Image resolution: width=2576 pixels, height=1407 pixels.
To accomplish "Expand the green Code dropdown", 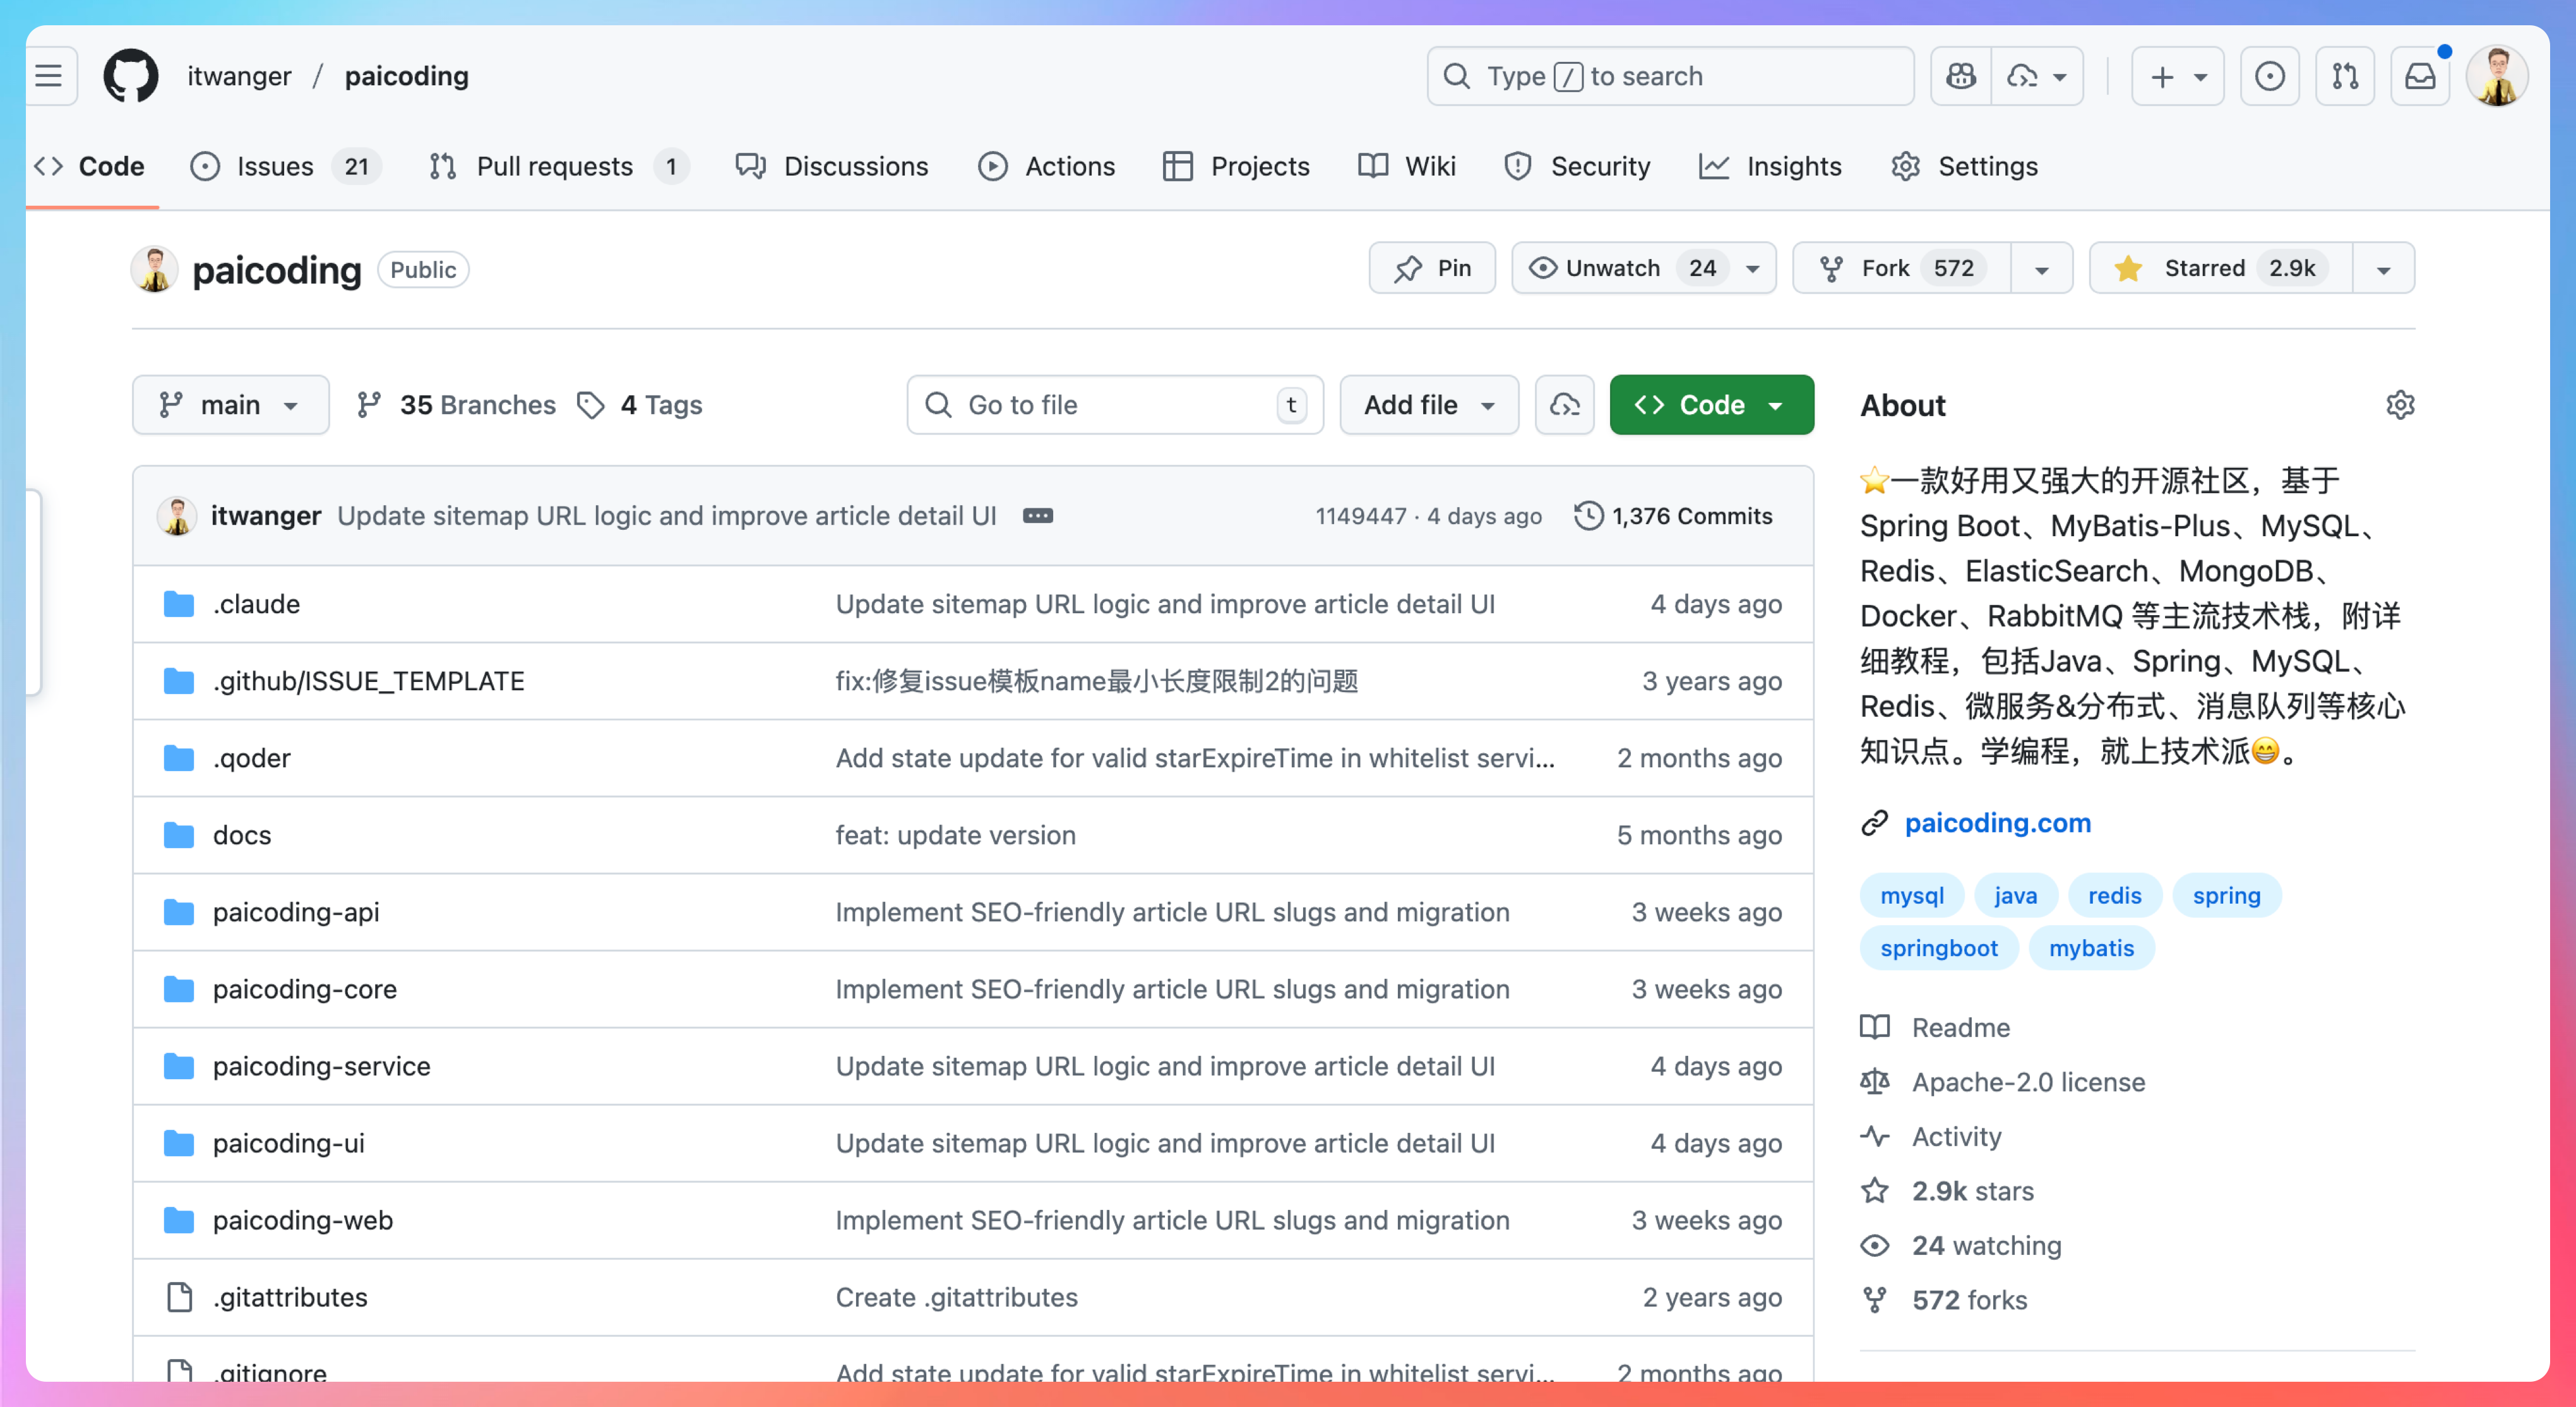I will (1711, 404).
